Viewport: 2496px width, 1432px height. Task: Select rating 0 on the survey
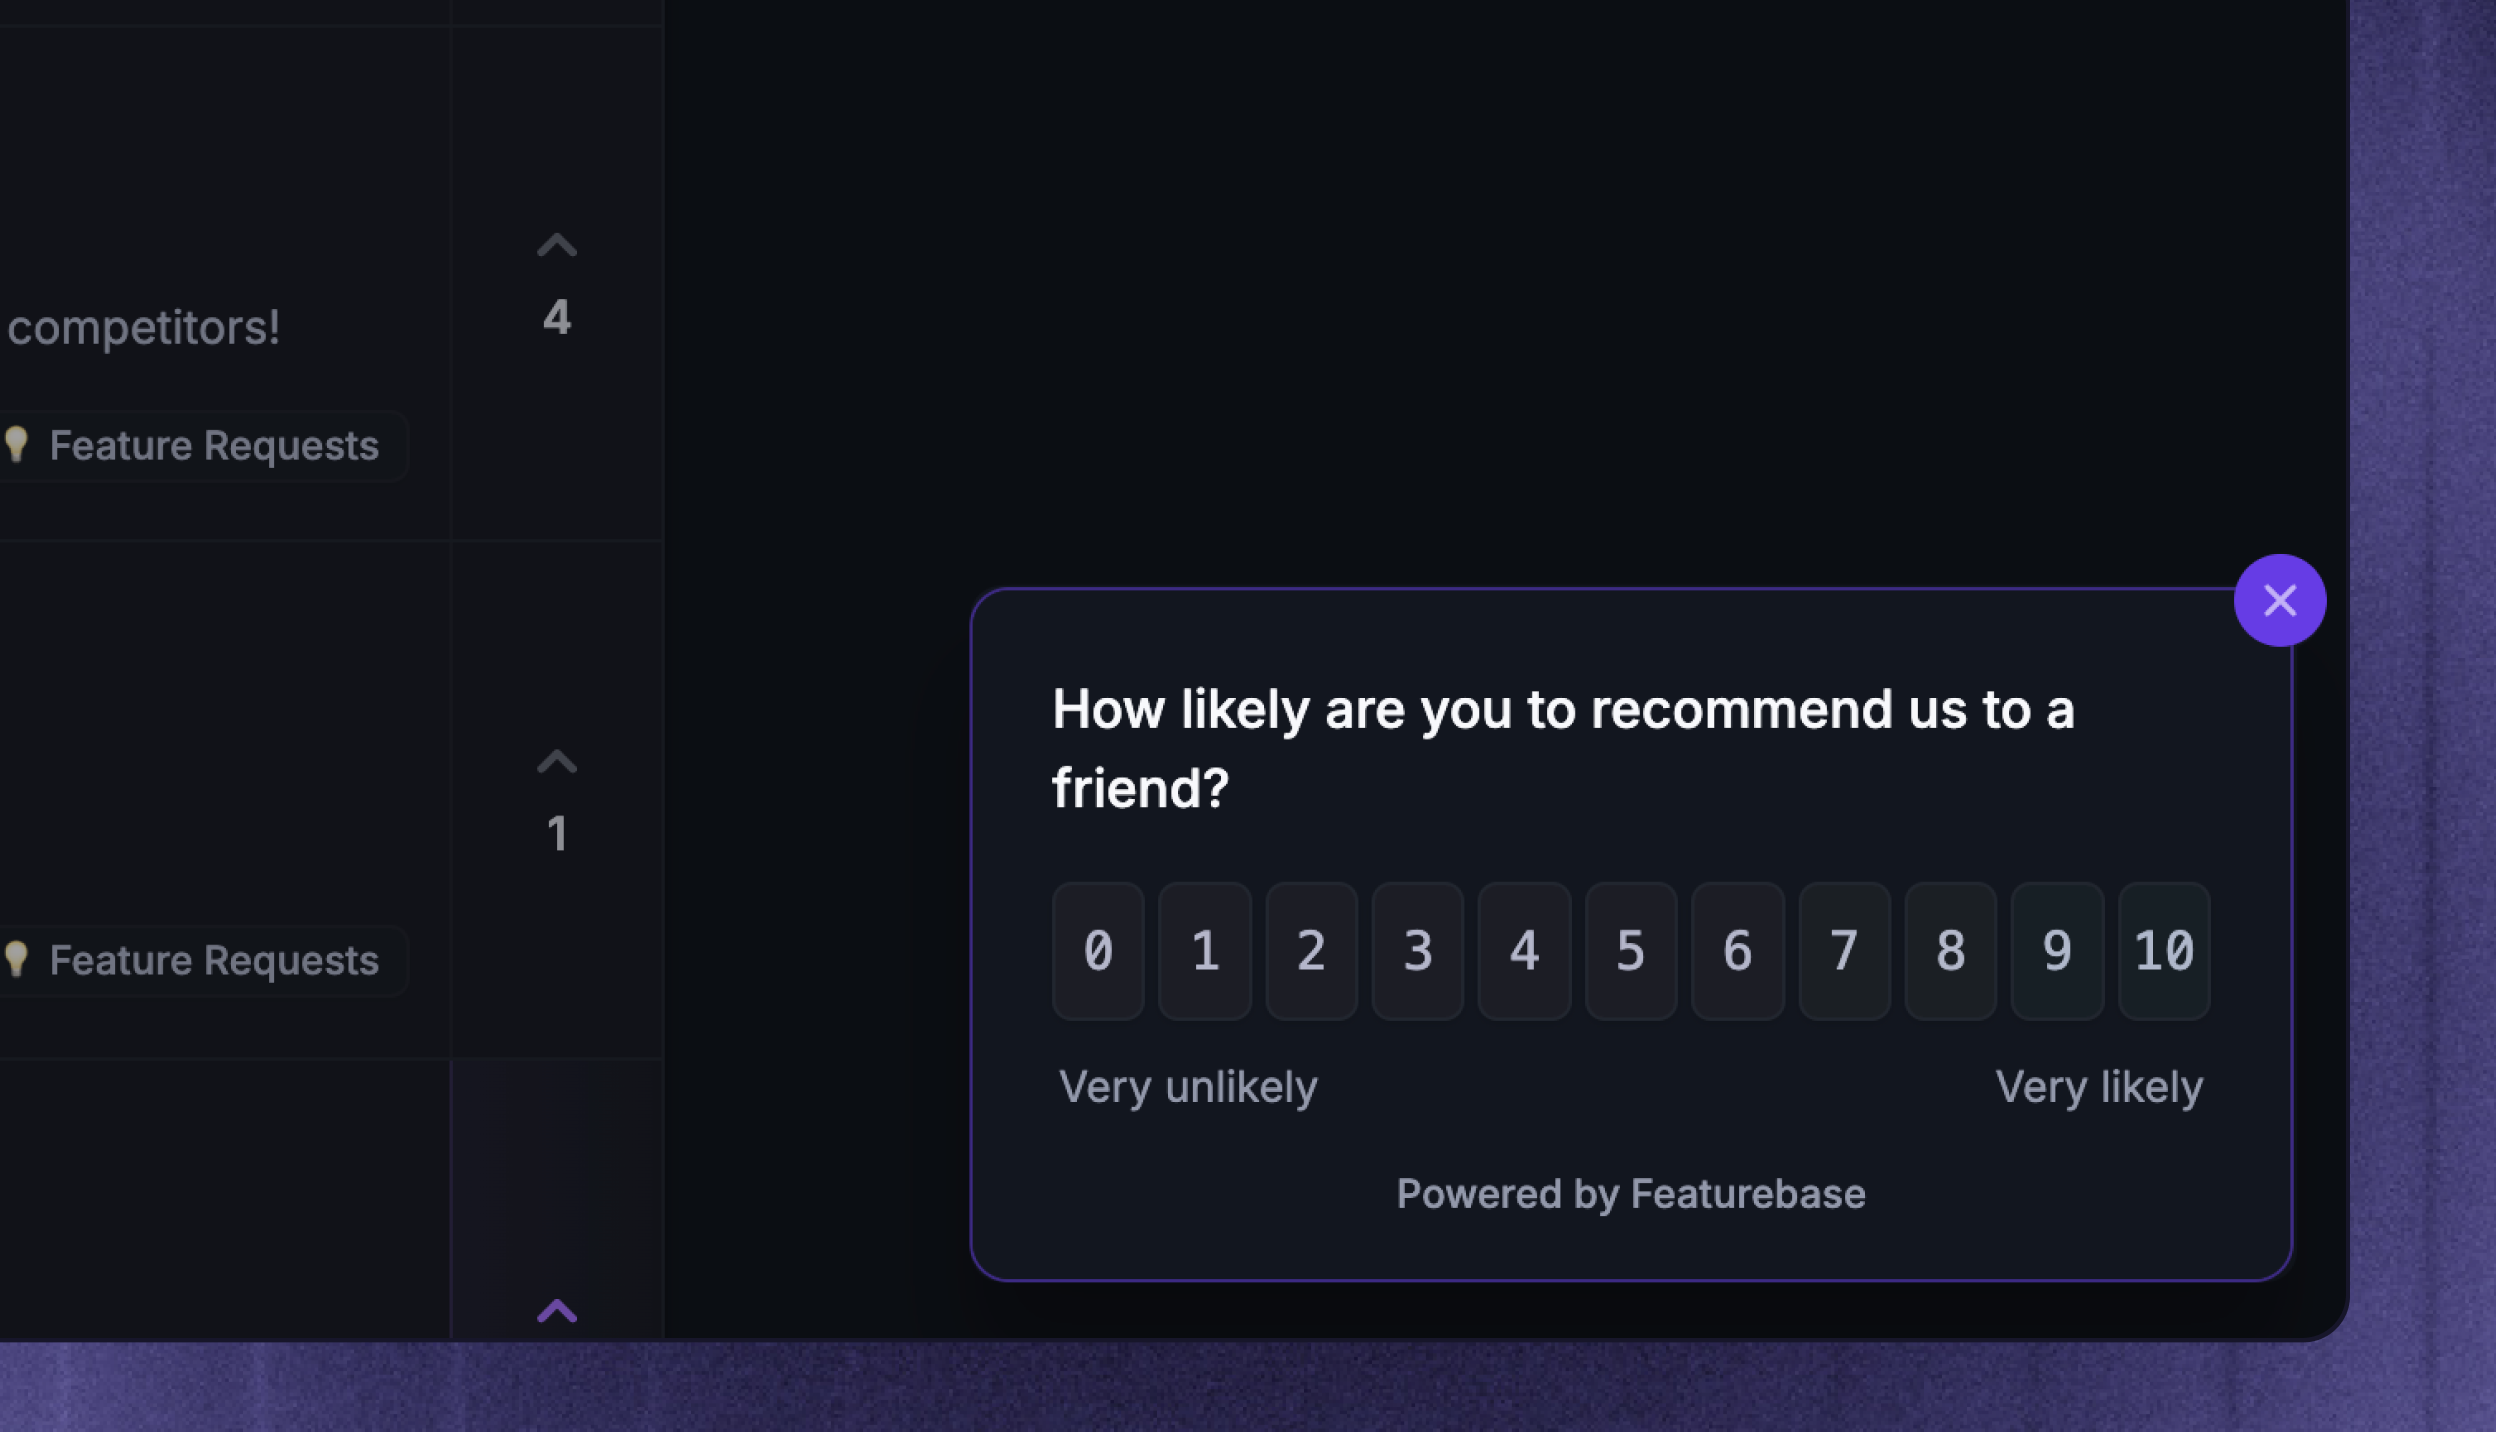(1098, 950)
